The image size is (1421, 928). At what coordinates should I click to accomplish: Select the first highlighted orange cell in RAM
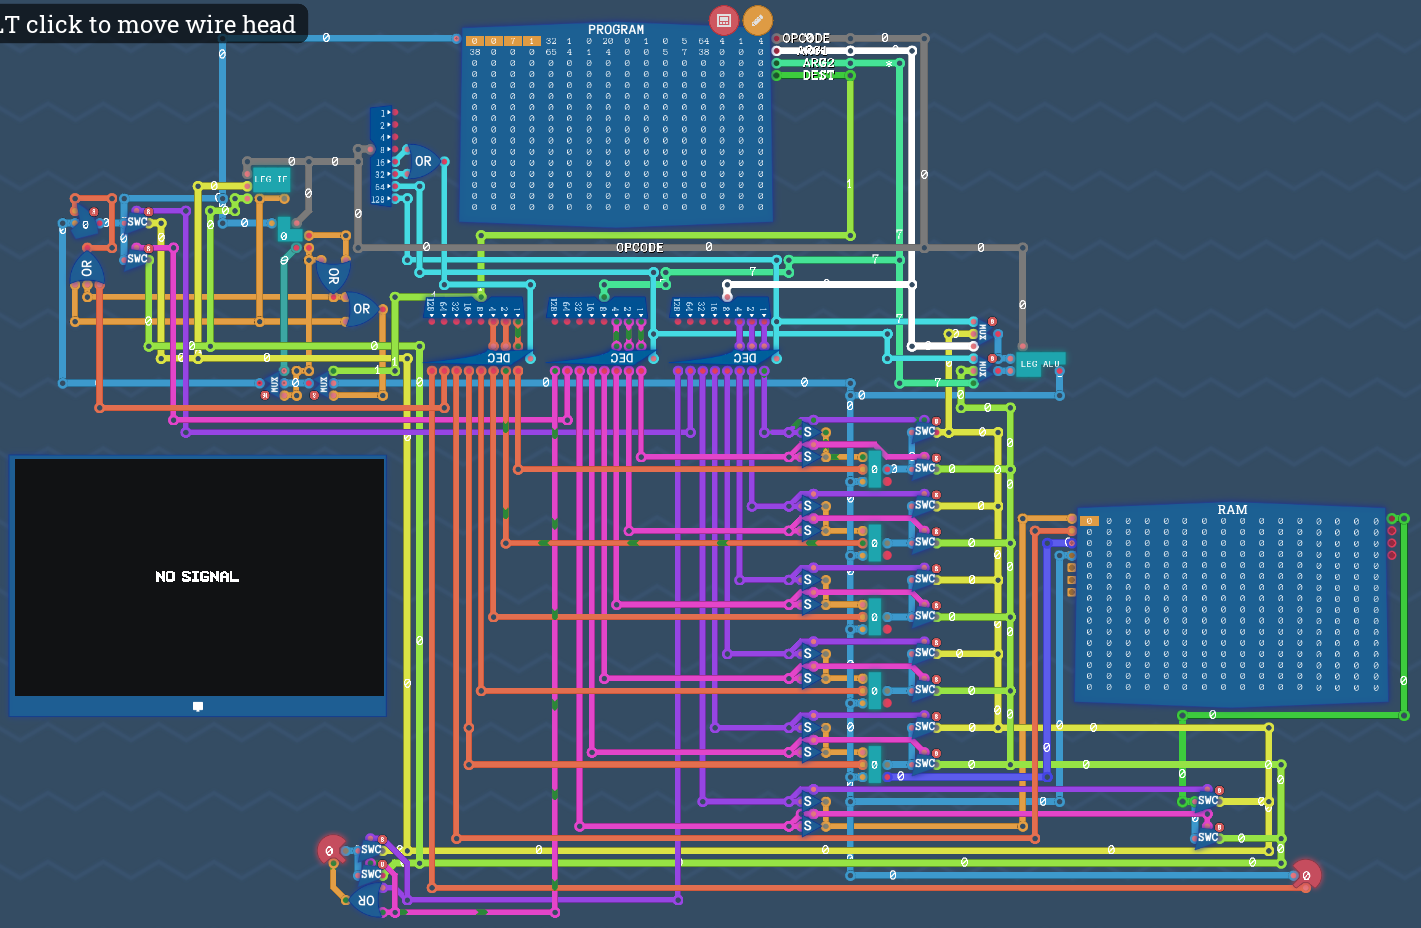1090,521
